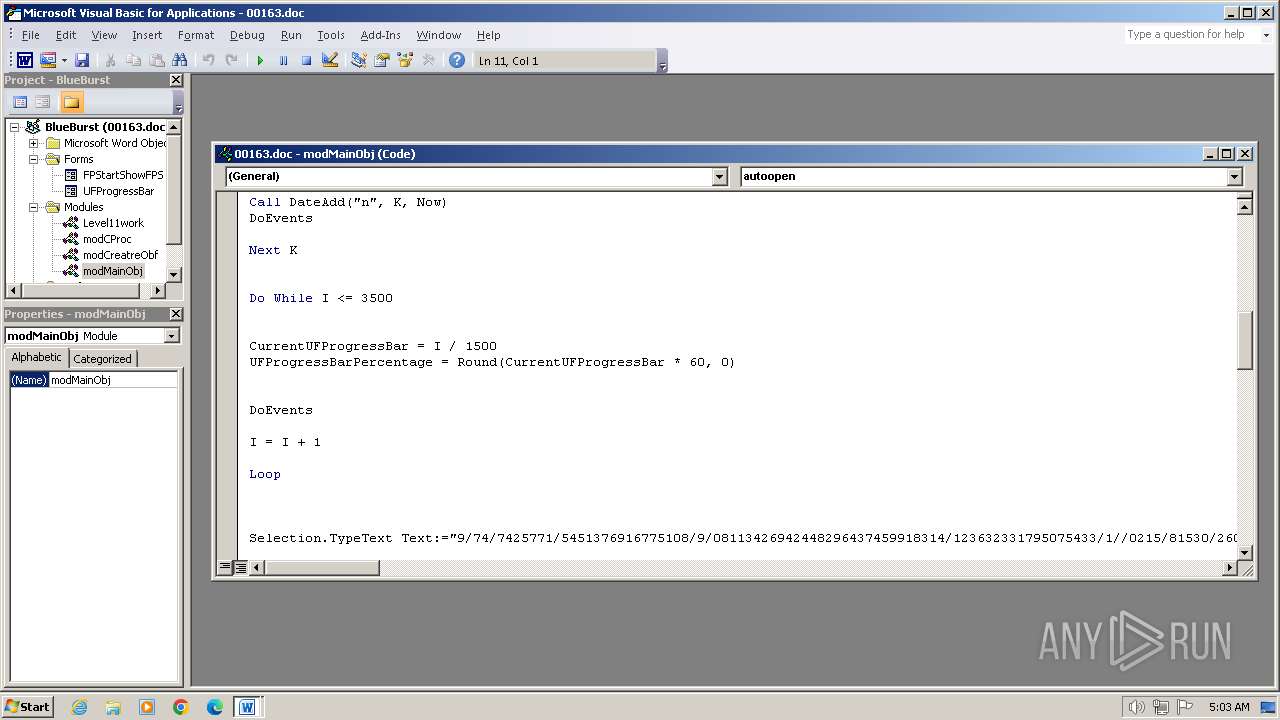Click the Paste toolbar icon
The image size is (1280, 720).
point(157,60)
